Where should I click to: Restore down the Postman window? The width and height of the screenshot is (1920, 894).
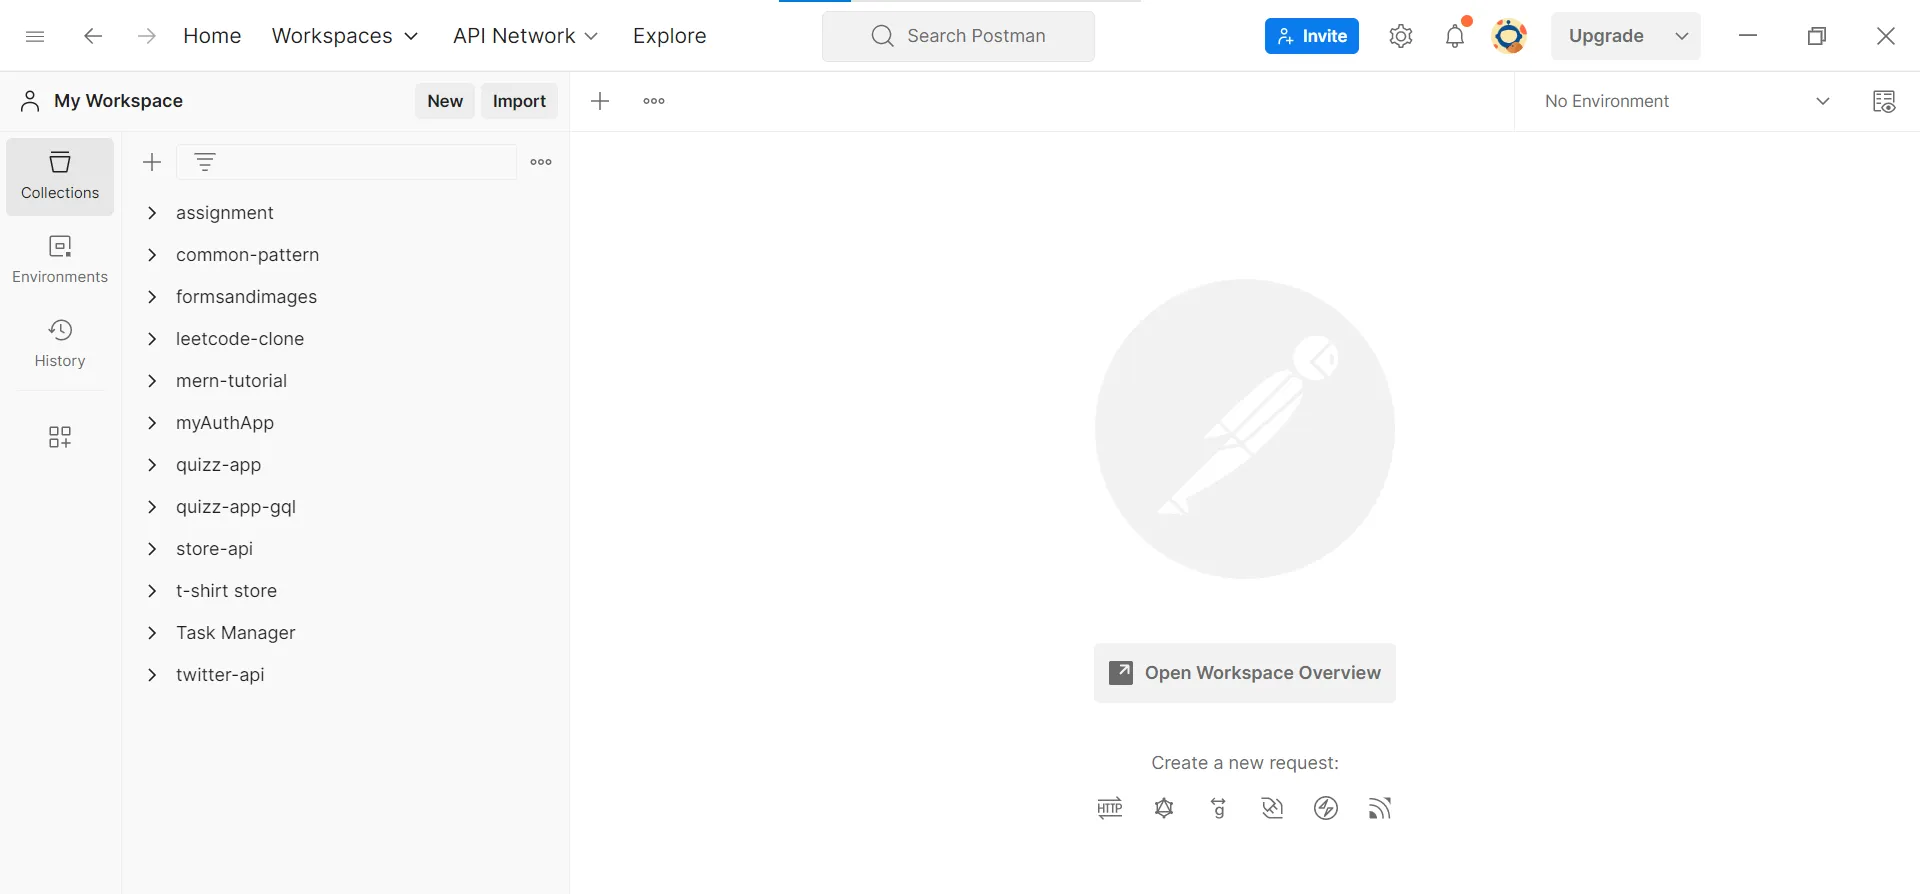[1817, 36]
